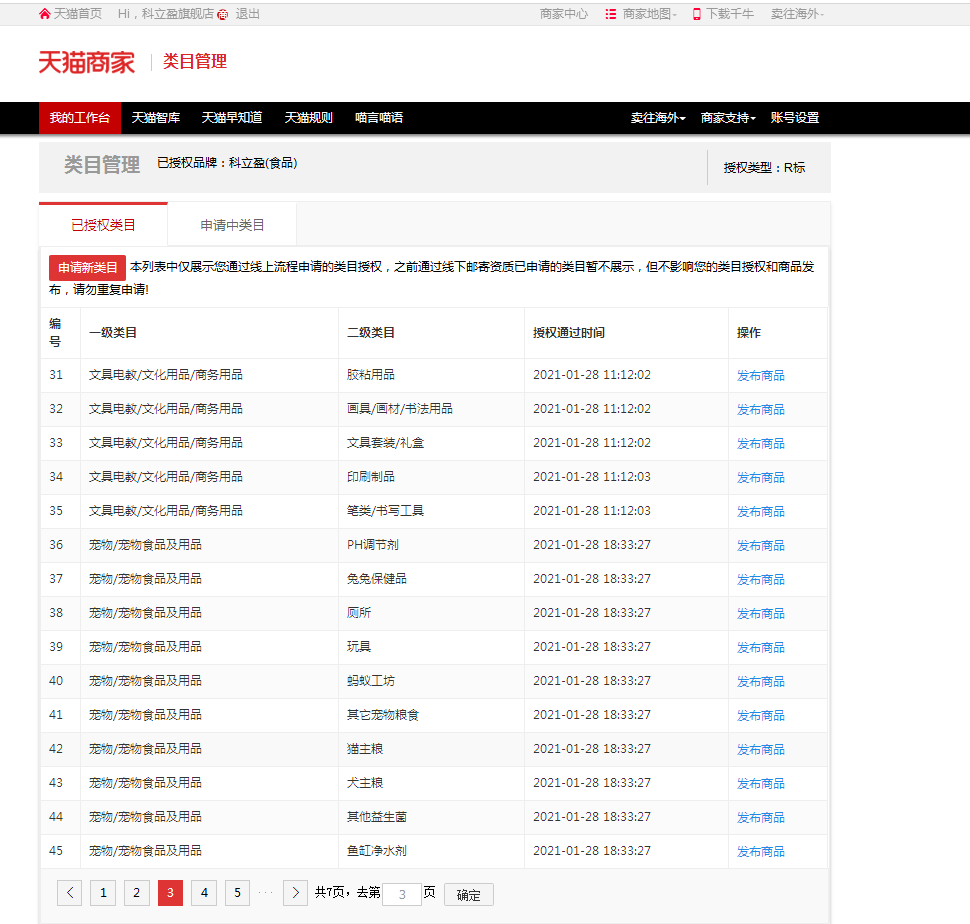Click 发布商品 for 玩具 row
970x924 pixels.
[x=760, y=648]
